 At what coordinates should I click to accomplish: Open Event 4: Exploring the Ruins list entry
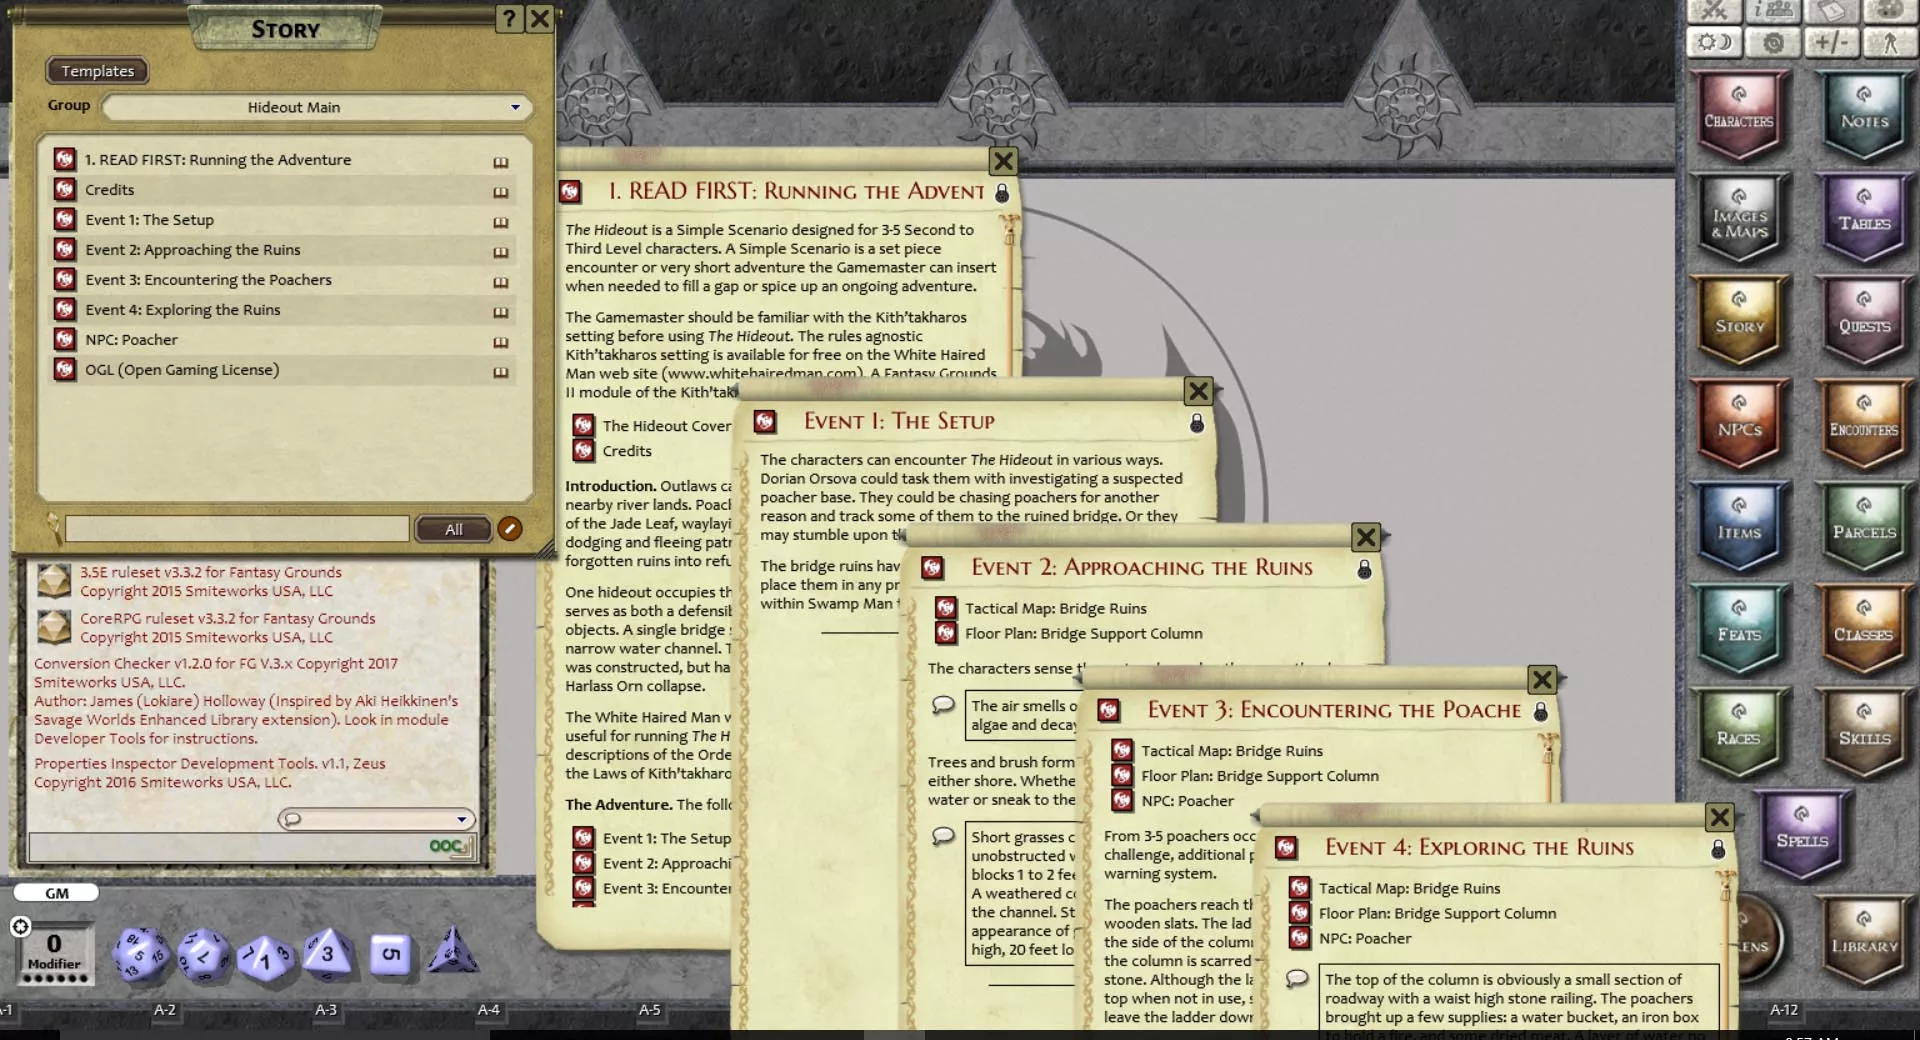click(182, 310)
